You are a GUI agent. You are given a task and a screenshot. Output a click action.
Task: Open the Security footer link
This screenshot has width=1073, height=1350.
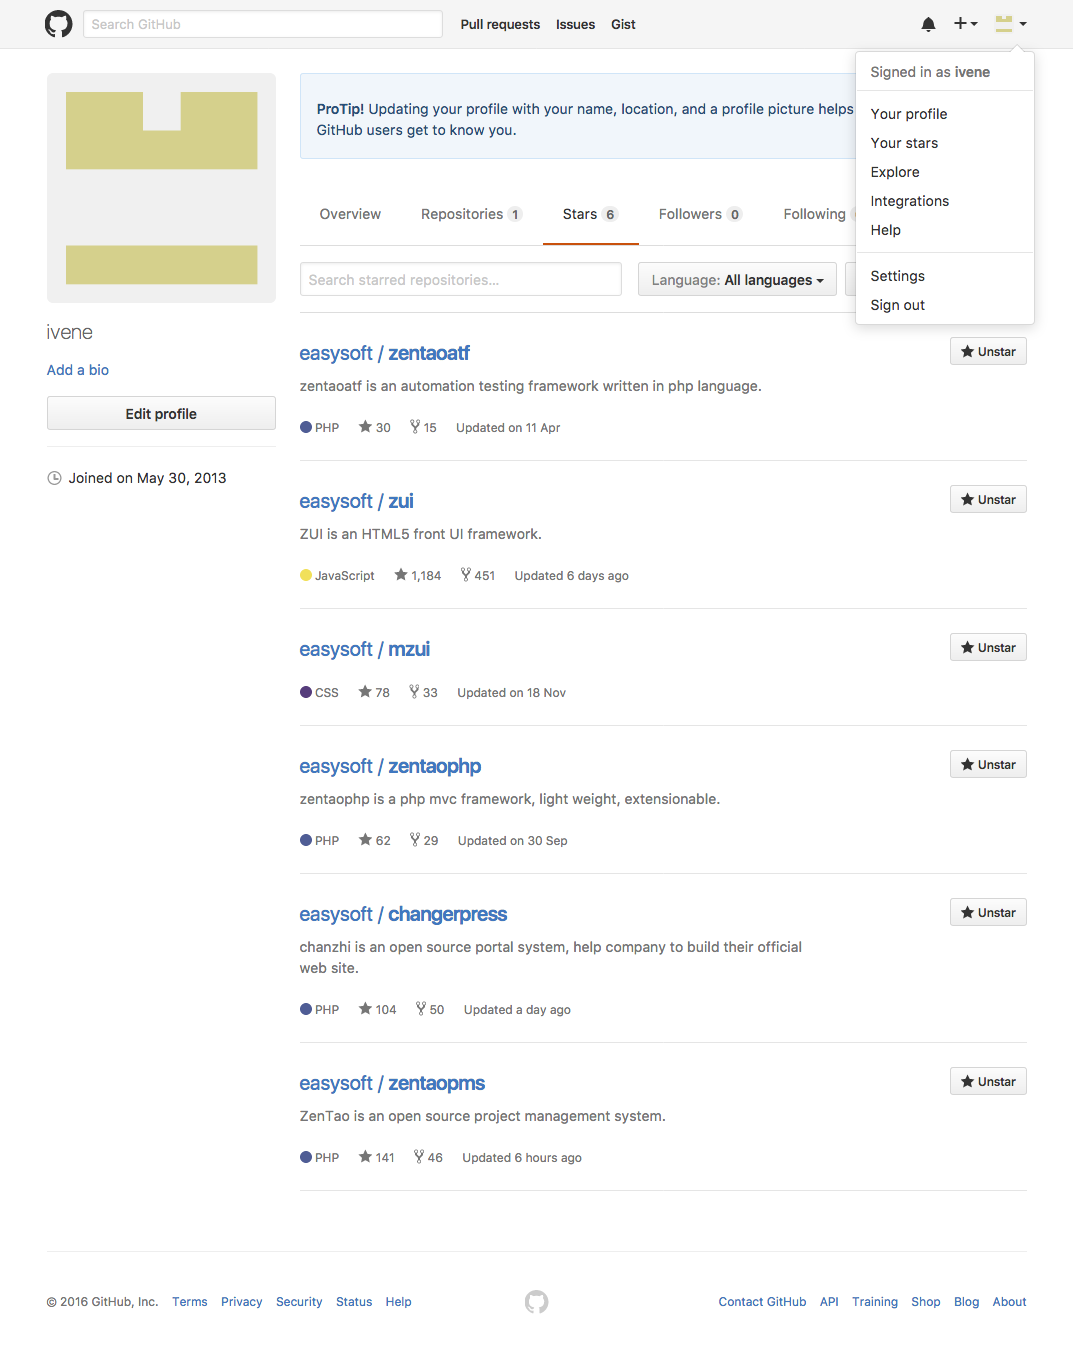[299, 1302]
